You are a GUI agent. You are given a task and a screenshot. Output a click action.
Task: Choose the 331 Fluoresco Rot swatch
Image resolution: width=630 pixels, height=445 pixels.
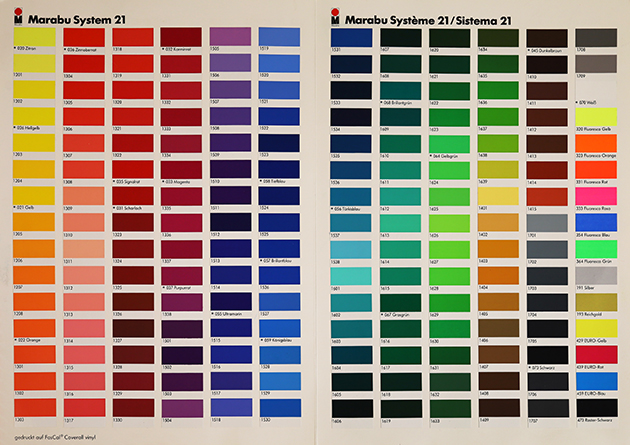coord(596,170)
